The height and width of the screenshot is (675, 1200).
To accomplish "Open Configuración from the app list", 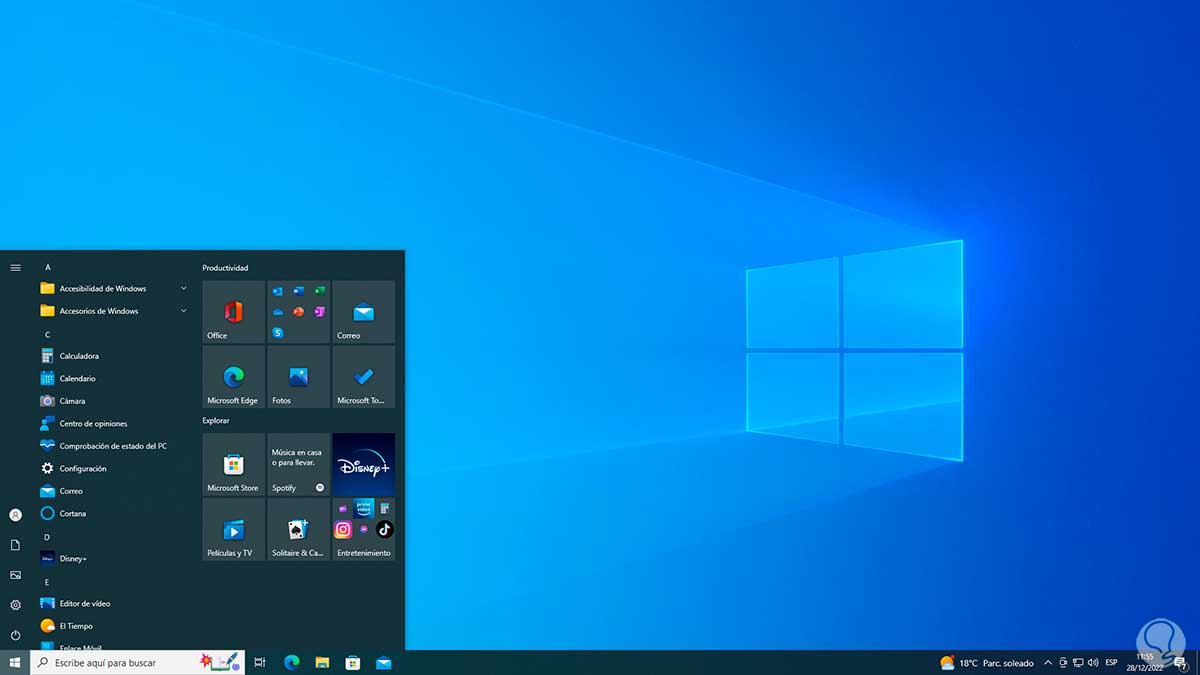I will click(x=114, y=468).
